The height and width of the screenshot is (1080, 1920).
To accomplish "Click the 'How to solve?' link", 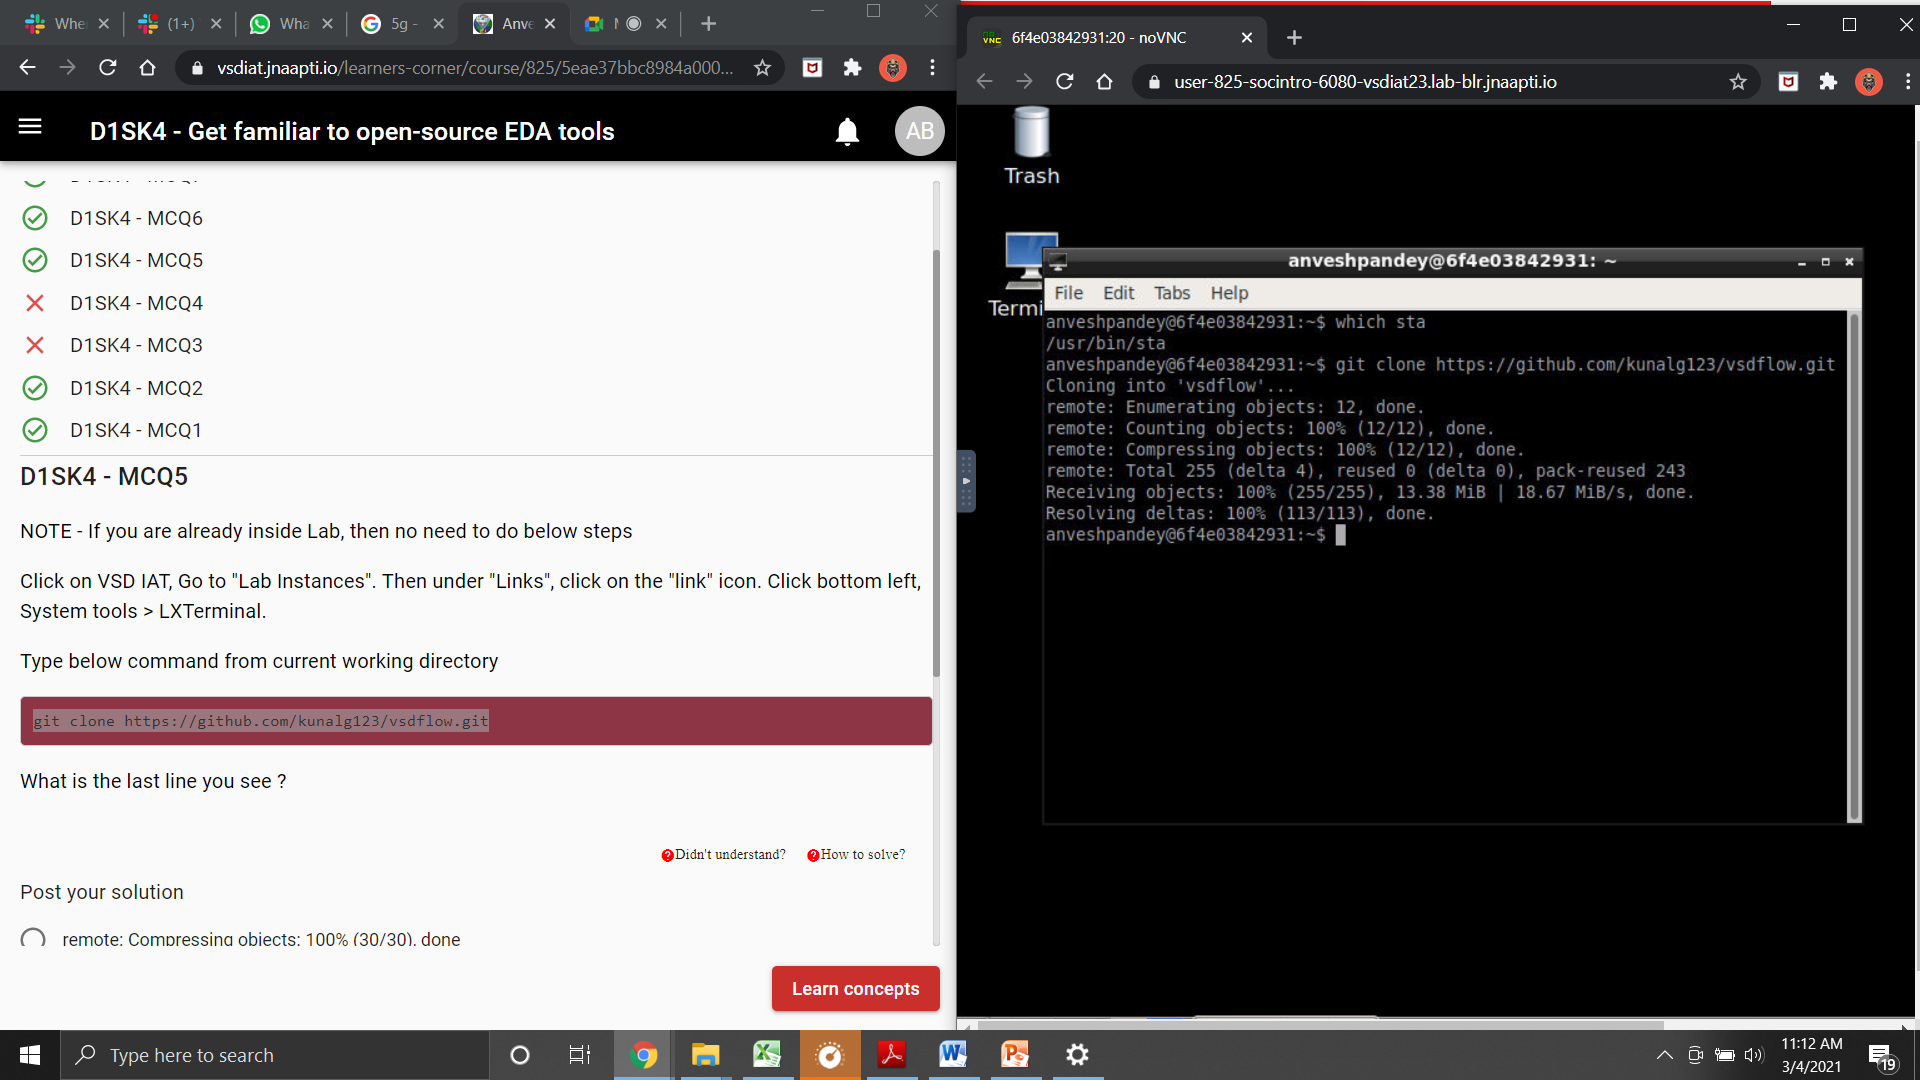I will (x=856, y=855).
